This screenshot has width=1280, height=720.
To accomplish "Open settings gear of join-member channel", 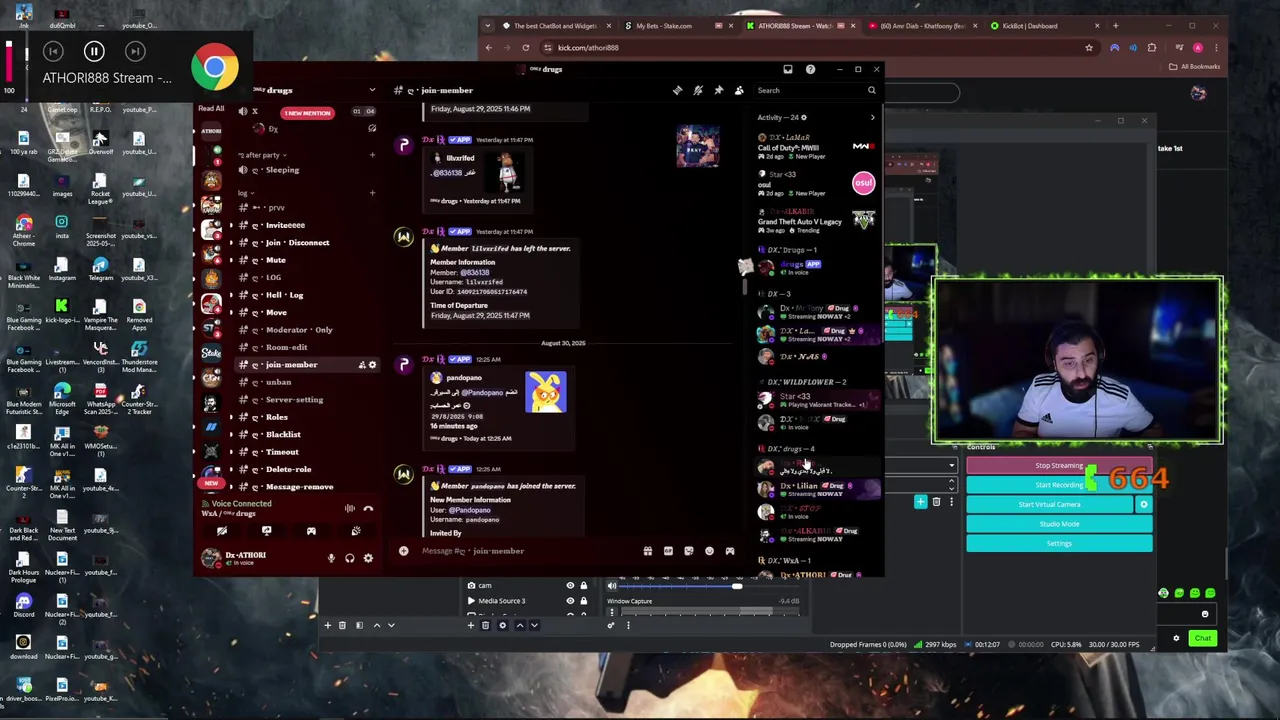I will tap(372, 365).
